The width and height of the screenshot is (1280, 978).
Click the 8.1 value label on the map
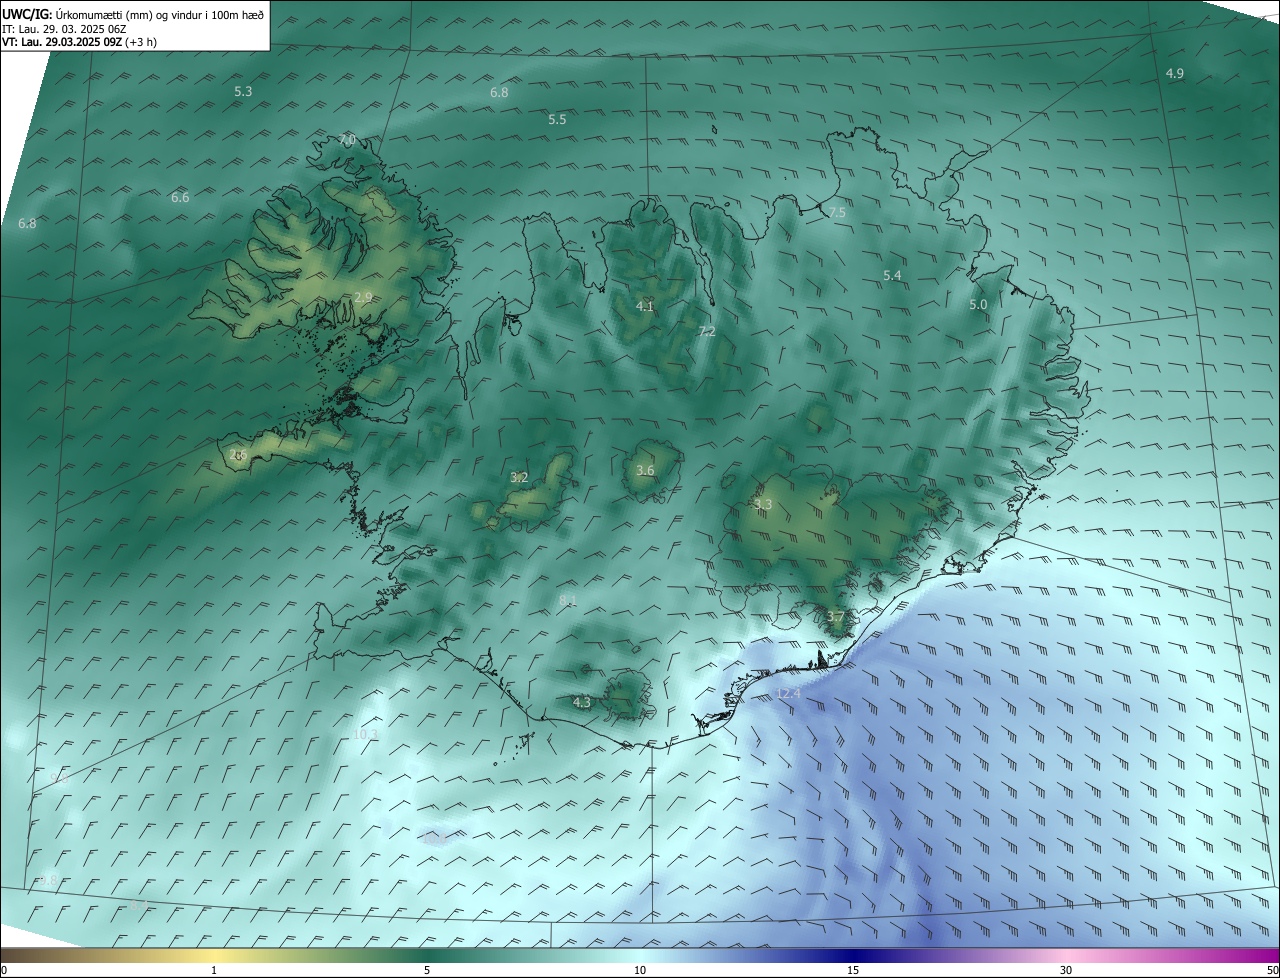click(568, 600)
